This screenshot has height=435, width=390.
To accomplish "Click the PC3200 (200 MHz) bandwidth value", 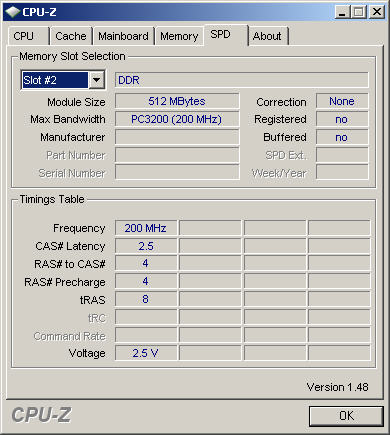I will tap(177, 119).
